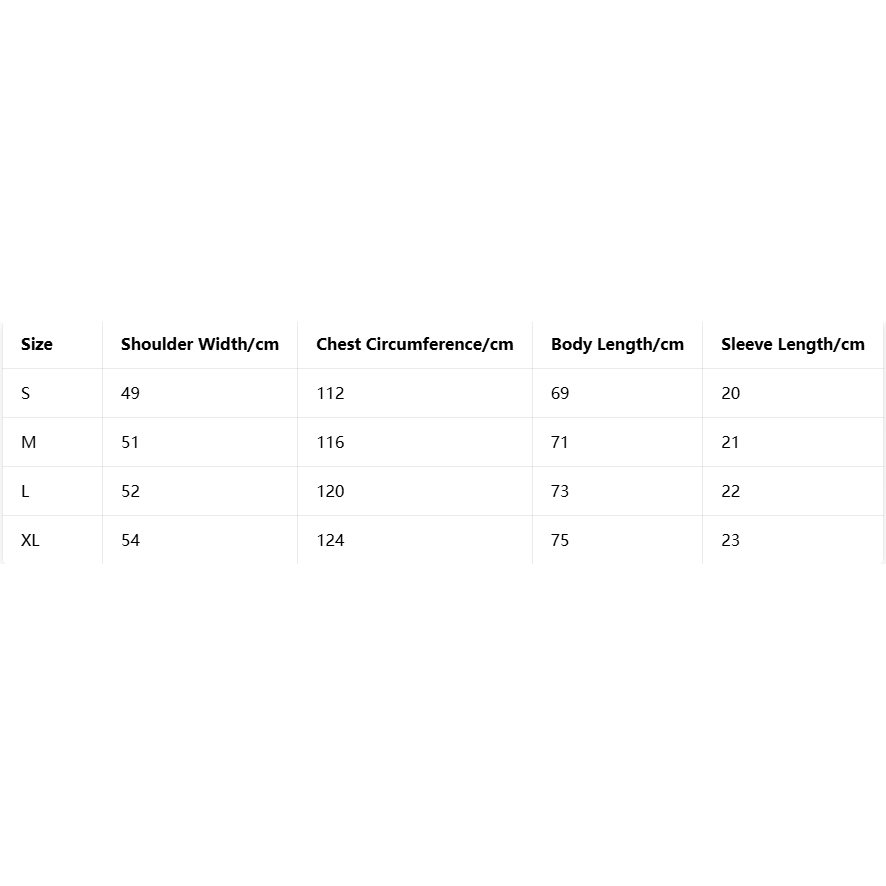Click the shoulder width cell showing 54
The width and height of the screenshot is (886, 886).
point(131,540)
